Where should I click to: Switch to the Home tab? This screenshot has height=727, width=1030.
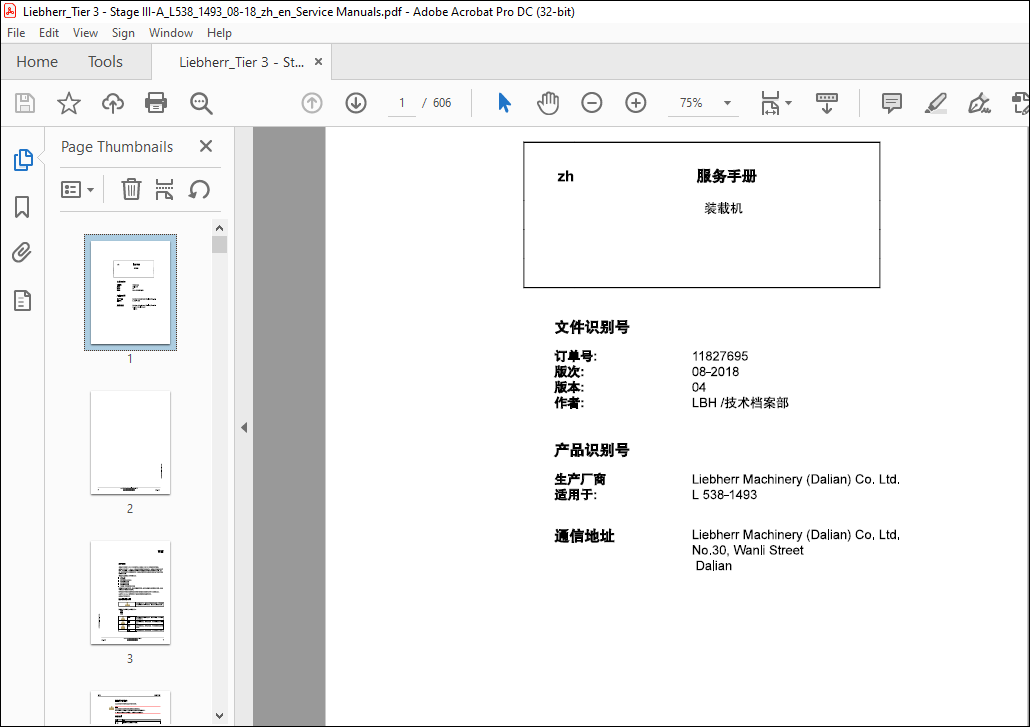tap(37, 62)
